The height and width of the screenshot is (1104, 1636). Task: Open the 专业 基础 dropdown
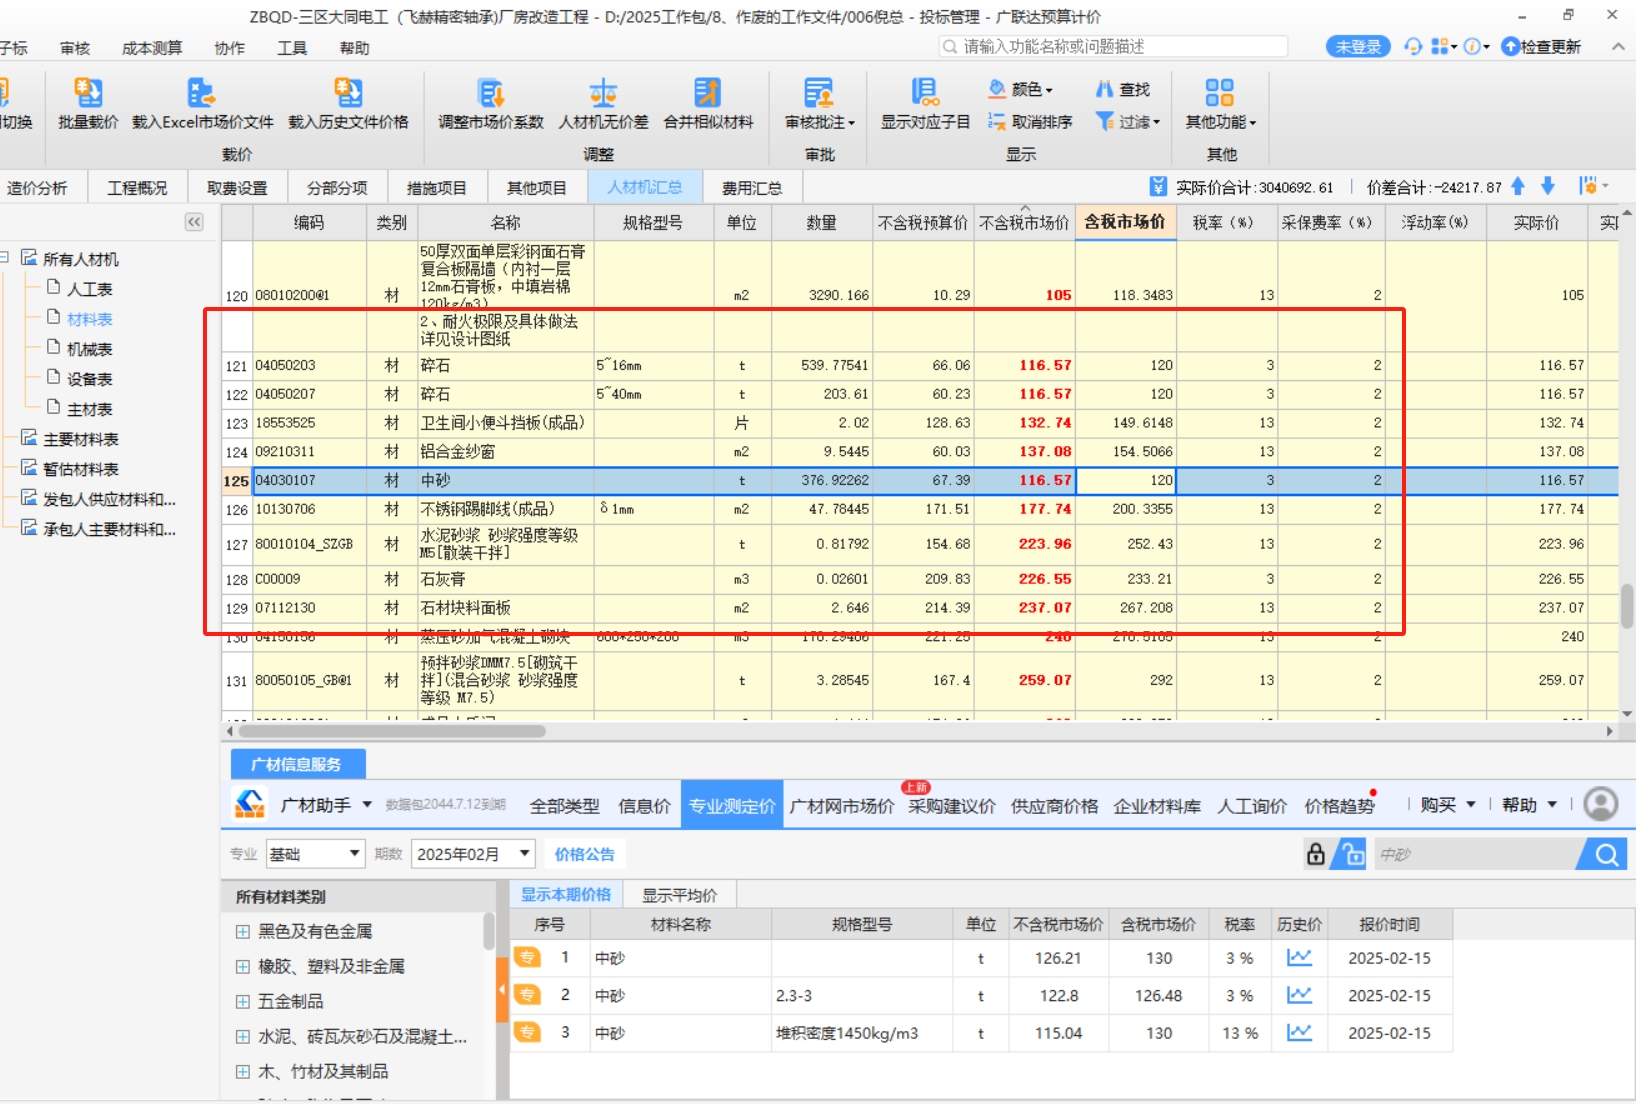tap(314, 854)
